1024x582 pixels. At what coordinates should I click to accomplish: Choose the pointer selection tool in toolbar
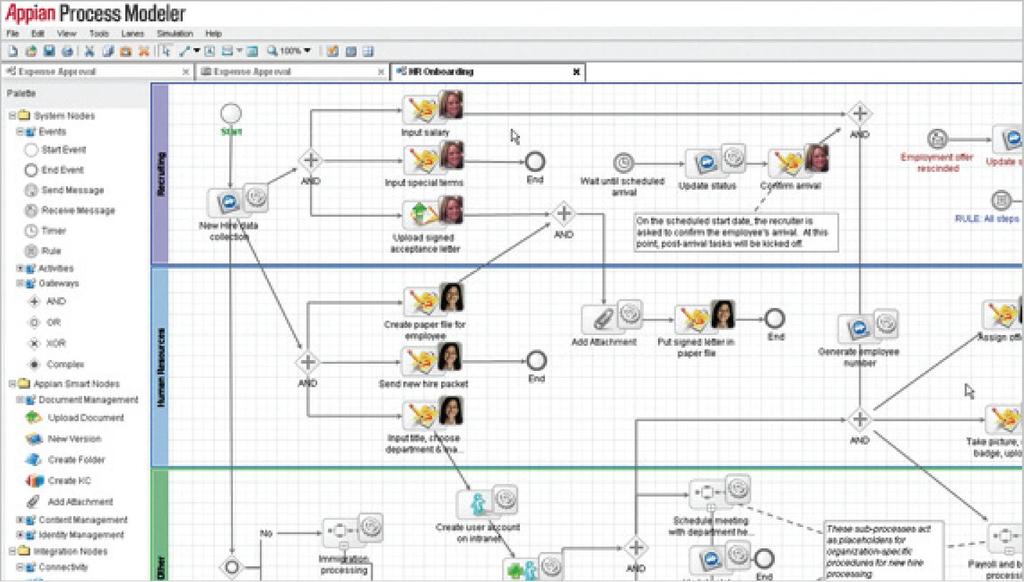click(166, 51)
